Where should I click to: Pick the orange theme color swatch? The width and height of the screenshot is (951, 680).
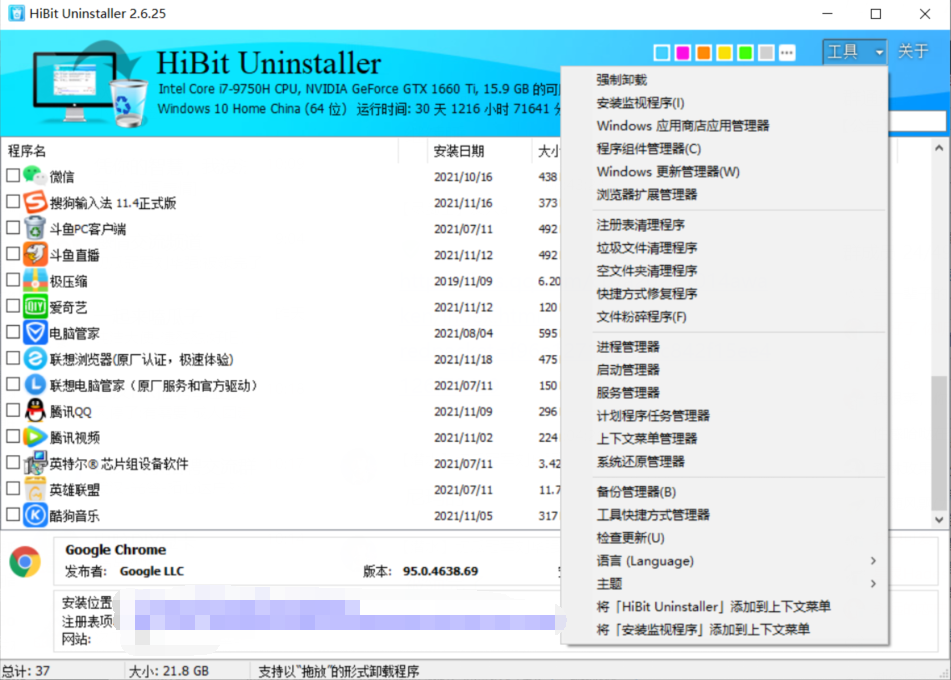coord(704,53)
